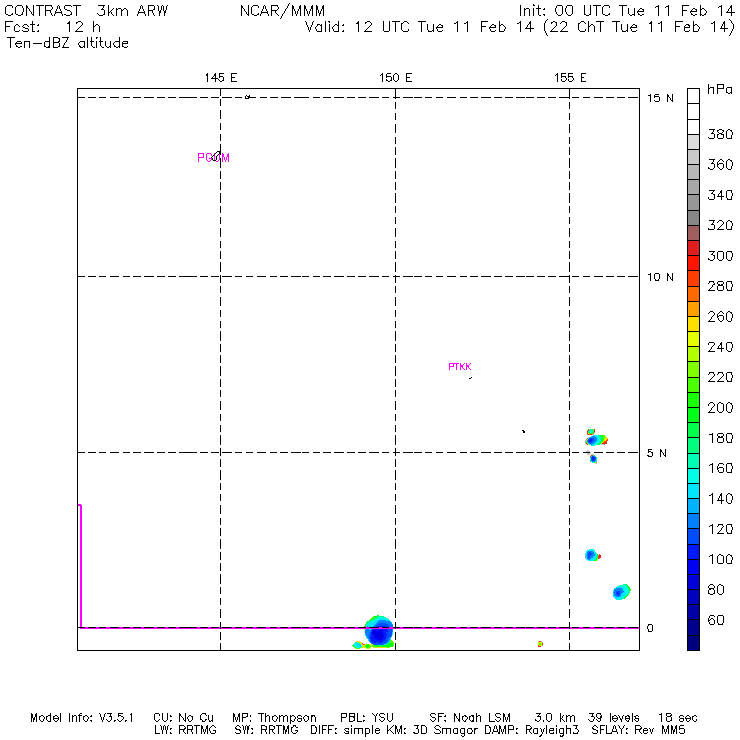Click the 340 colorbar value

720,195
